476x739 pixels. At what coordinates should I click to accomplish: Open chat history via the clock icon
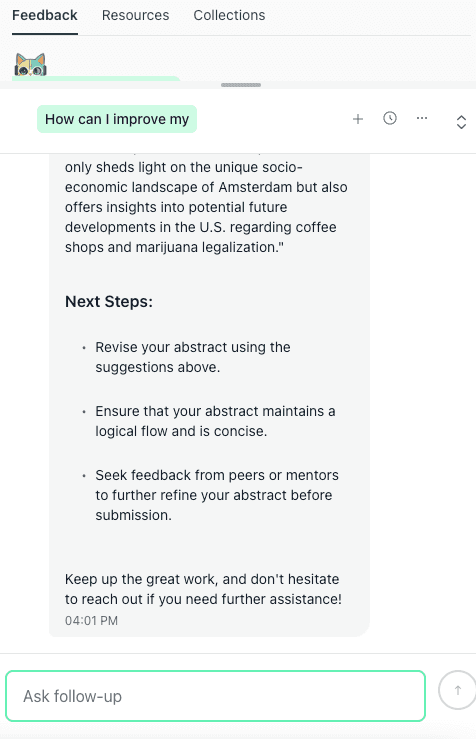click(390, 118)
